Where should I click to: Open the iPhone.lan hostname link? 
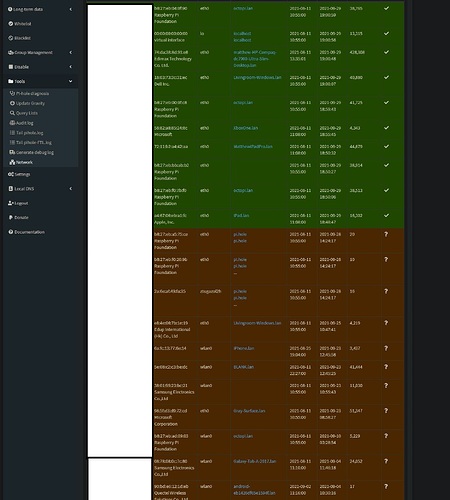[x=244, y=348]
